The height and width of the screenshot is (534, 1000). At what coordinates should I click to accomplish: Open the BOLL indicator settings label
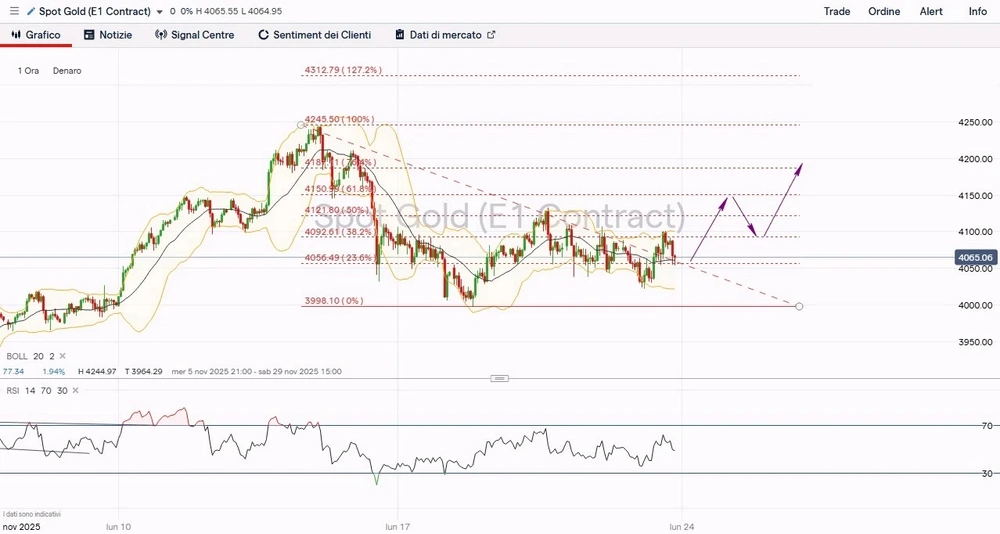(17, 356)
